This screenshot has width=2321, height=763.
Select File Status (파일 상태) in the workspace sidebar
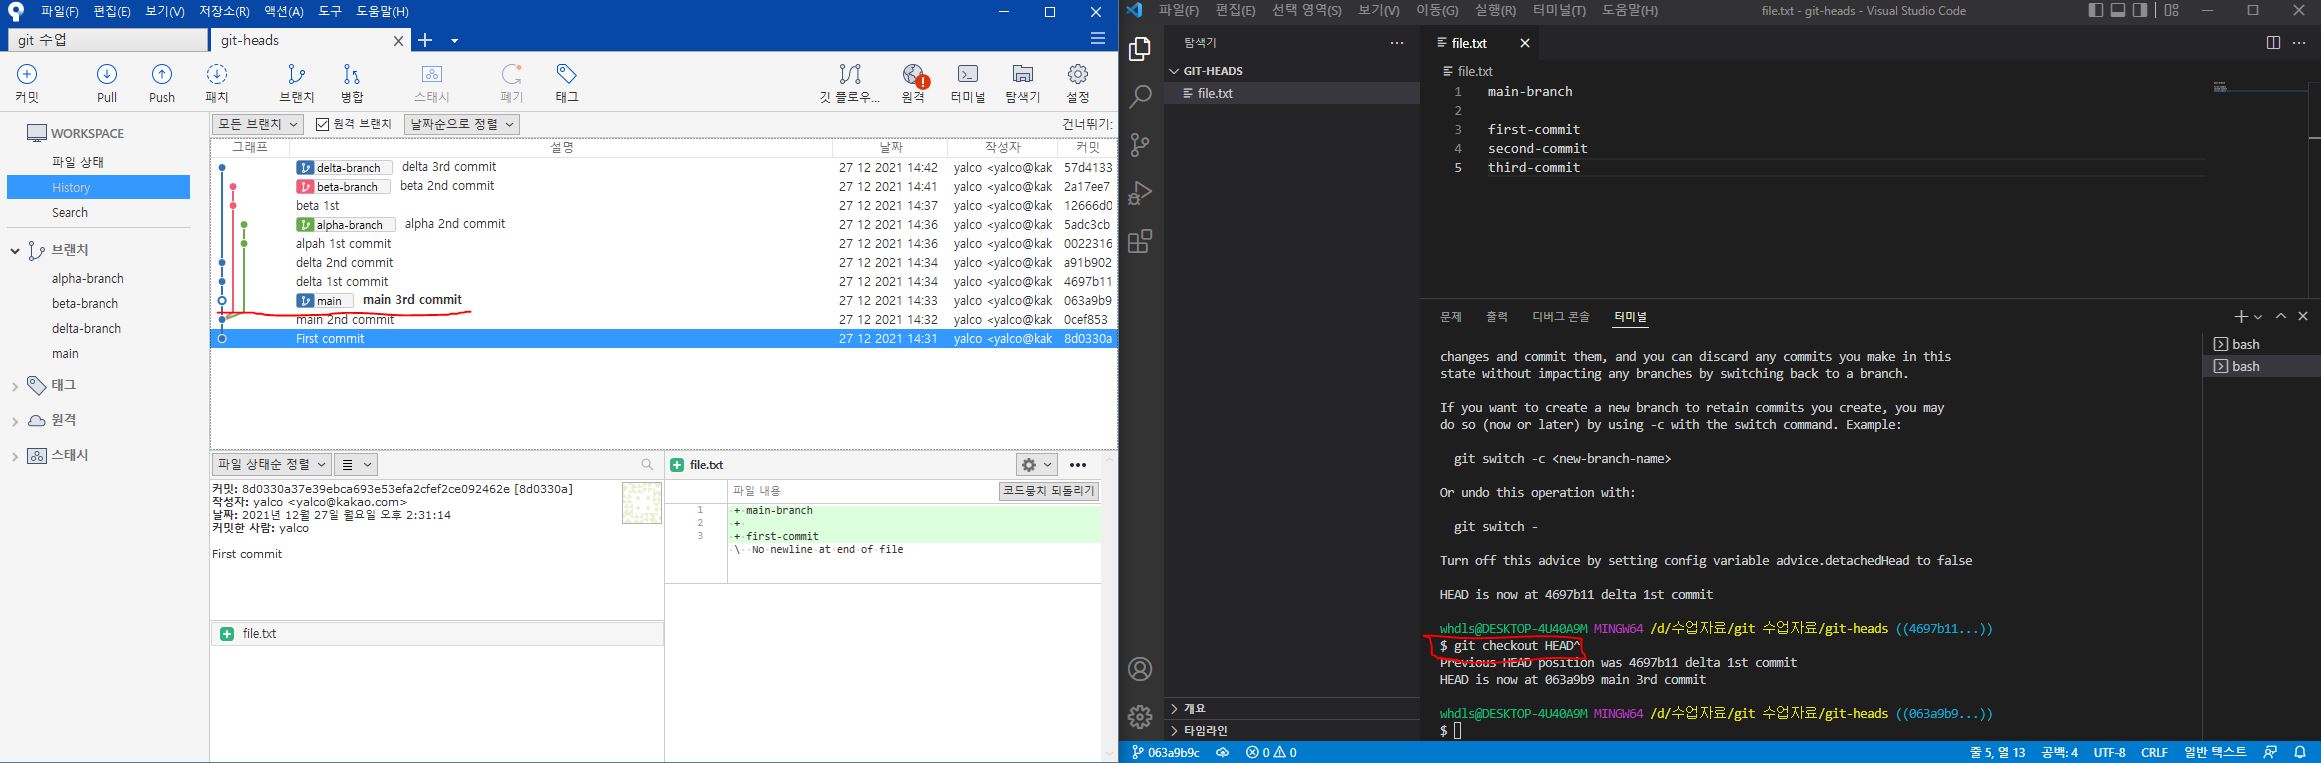click(x=78, y=162)
